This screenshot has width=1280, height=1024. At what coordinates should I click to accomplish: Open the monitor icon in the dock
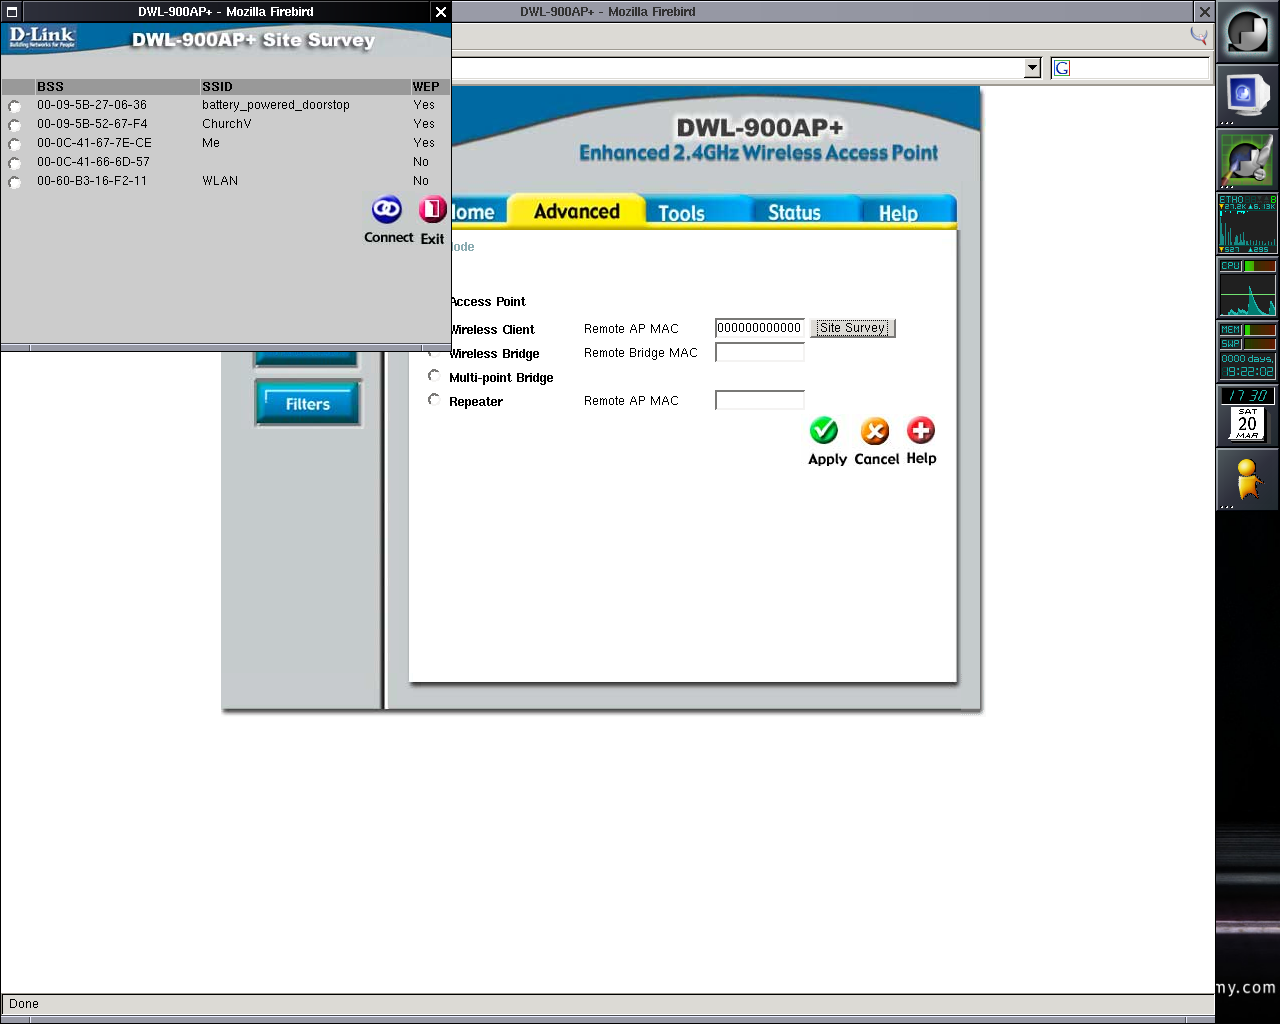(1245, 96)
